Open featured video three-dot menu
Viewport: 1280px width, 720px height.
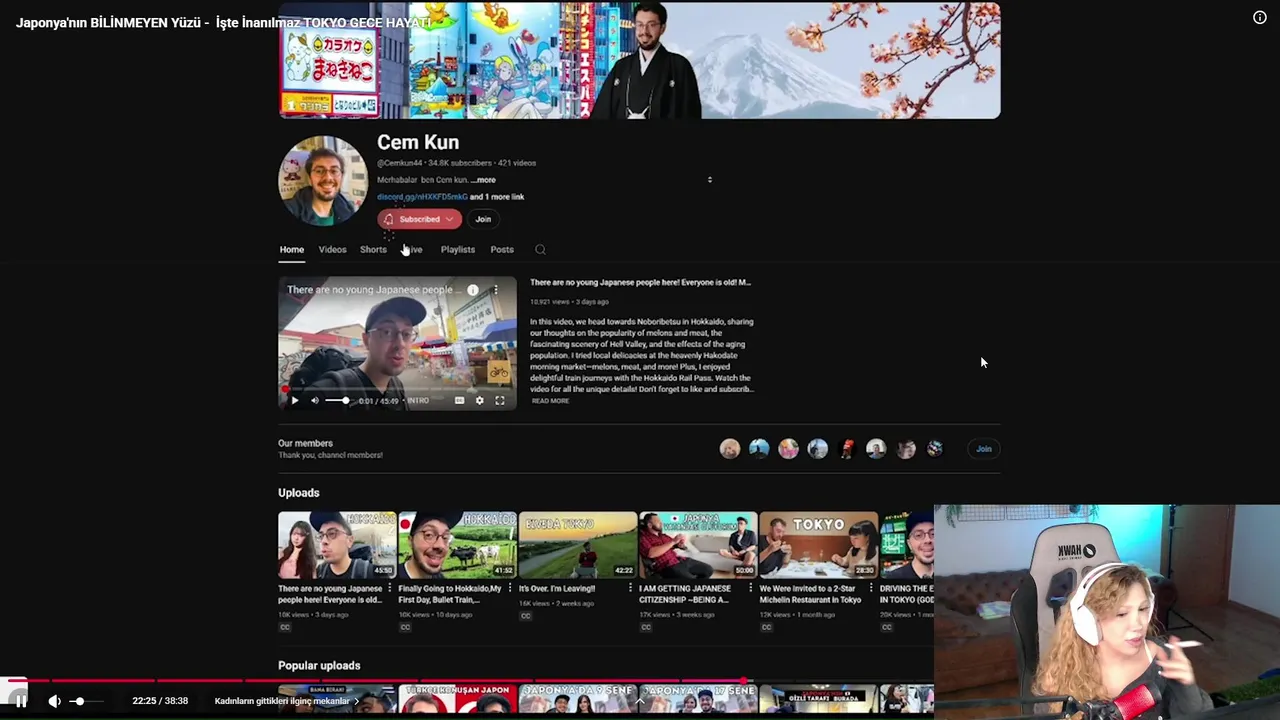point(495,290)
